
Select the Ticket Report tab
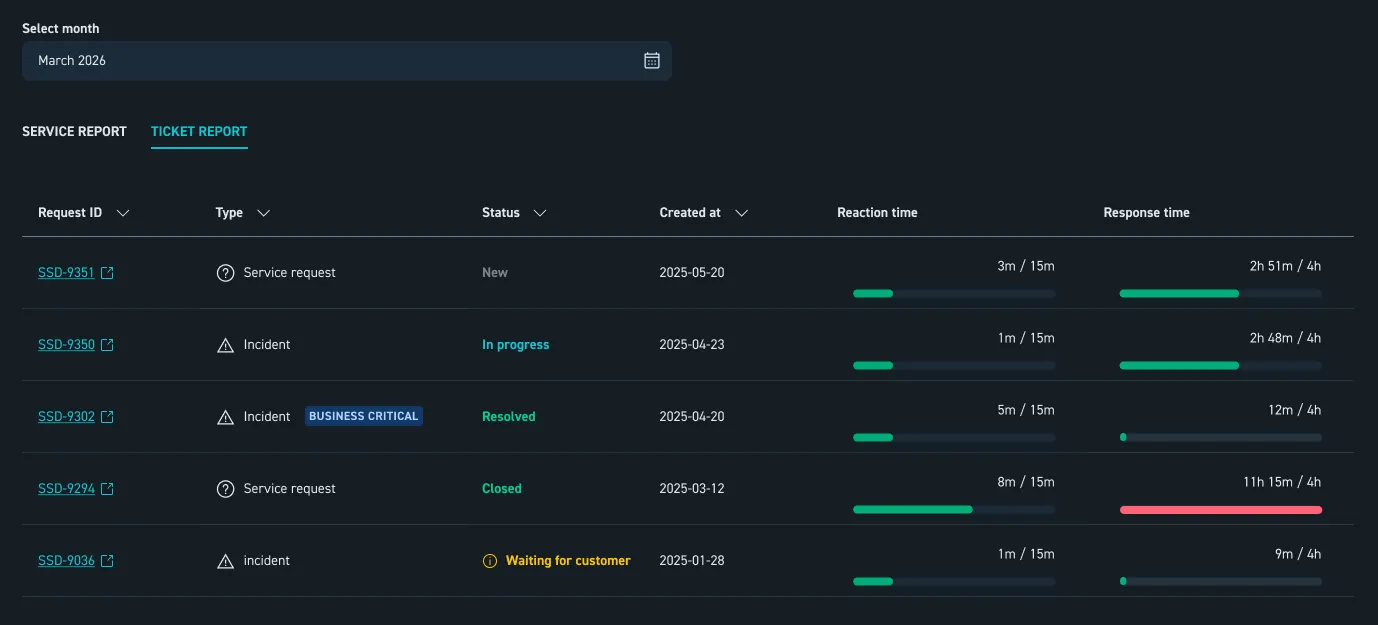click(x=199, y=131)
